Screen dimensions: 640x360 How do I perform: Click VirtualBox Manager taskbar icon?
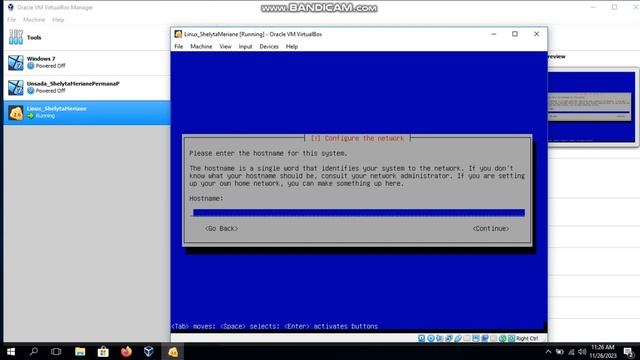(149, 351)
